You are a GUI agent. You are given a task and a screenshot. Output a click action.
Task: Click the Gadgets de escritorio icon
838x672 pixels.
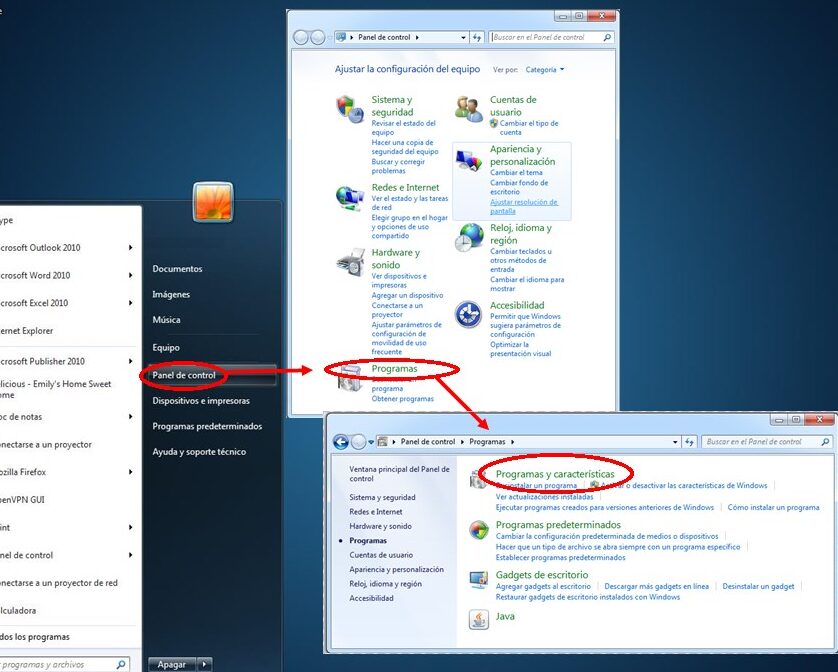(x=479, y=578)
